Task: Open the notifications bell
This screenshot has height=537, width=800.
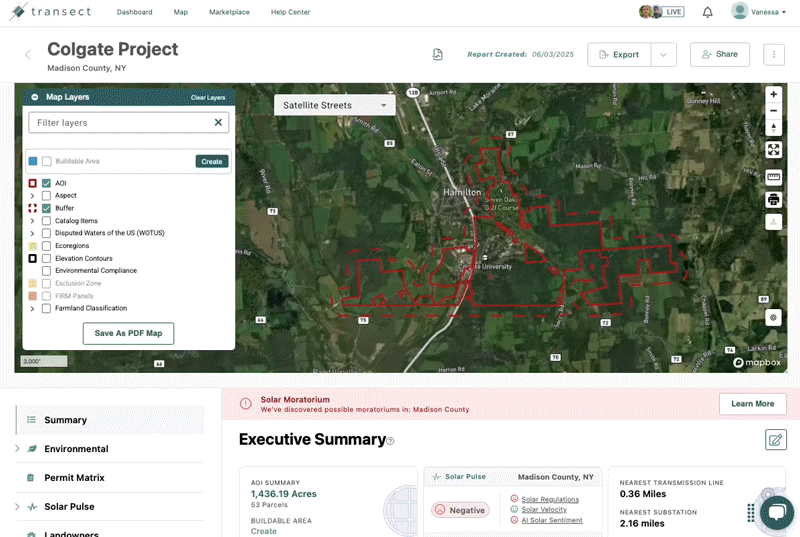Action: pos(707,12)
